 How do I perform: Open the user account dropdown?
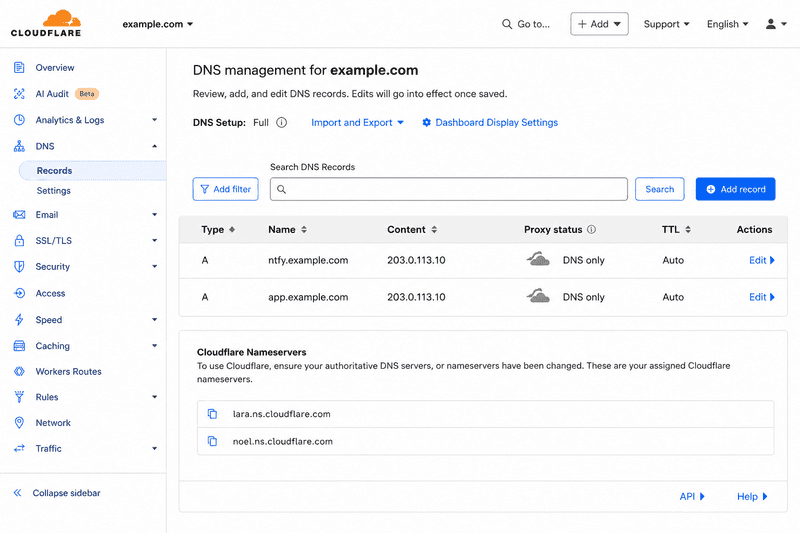pos(776,24)
